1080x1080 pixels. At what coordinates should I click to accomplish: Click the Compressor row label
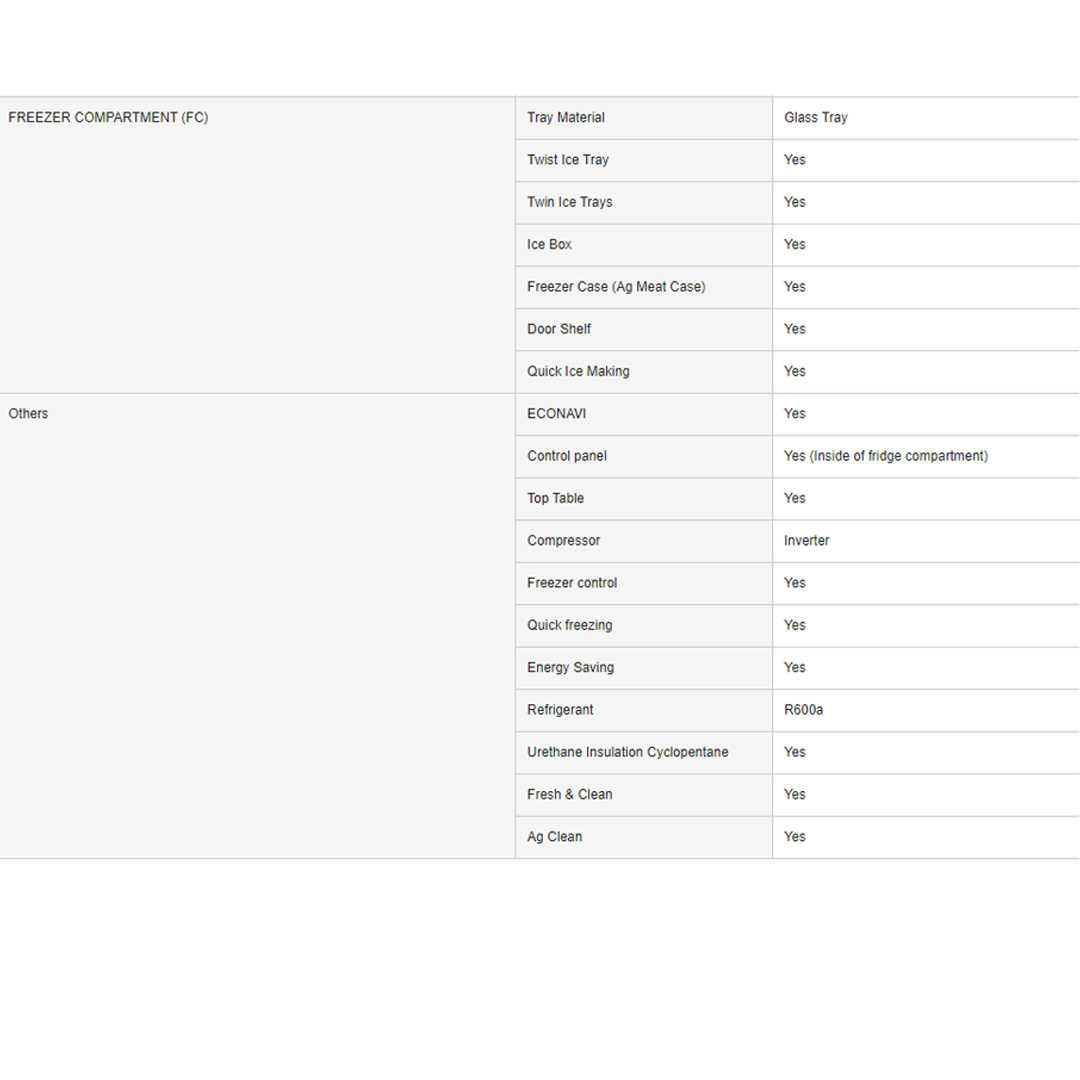click(564, 541)
